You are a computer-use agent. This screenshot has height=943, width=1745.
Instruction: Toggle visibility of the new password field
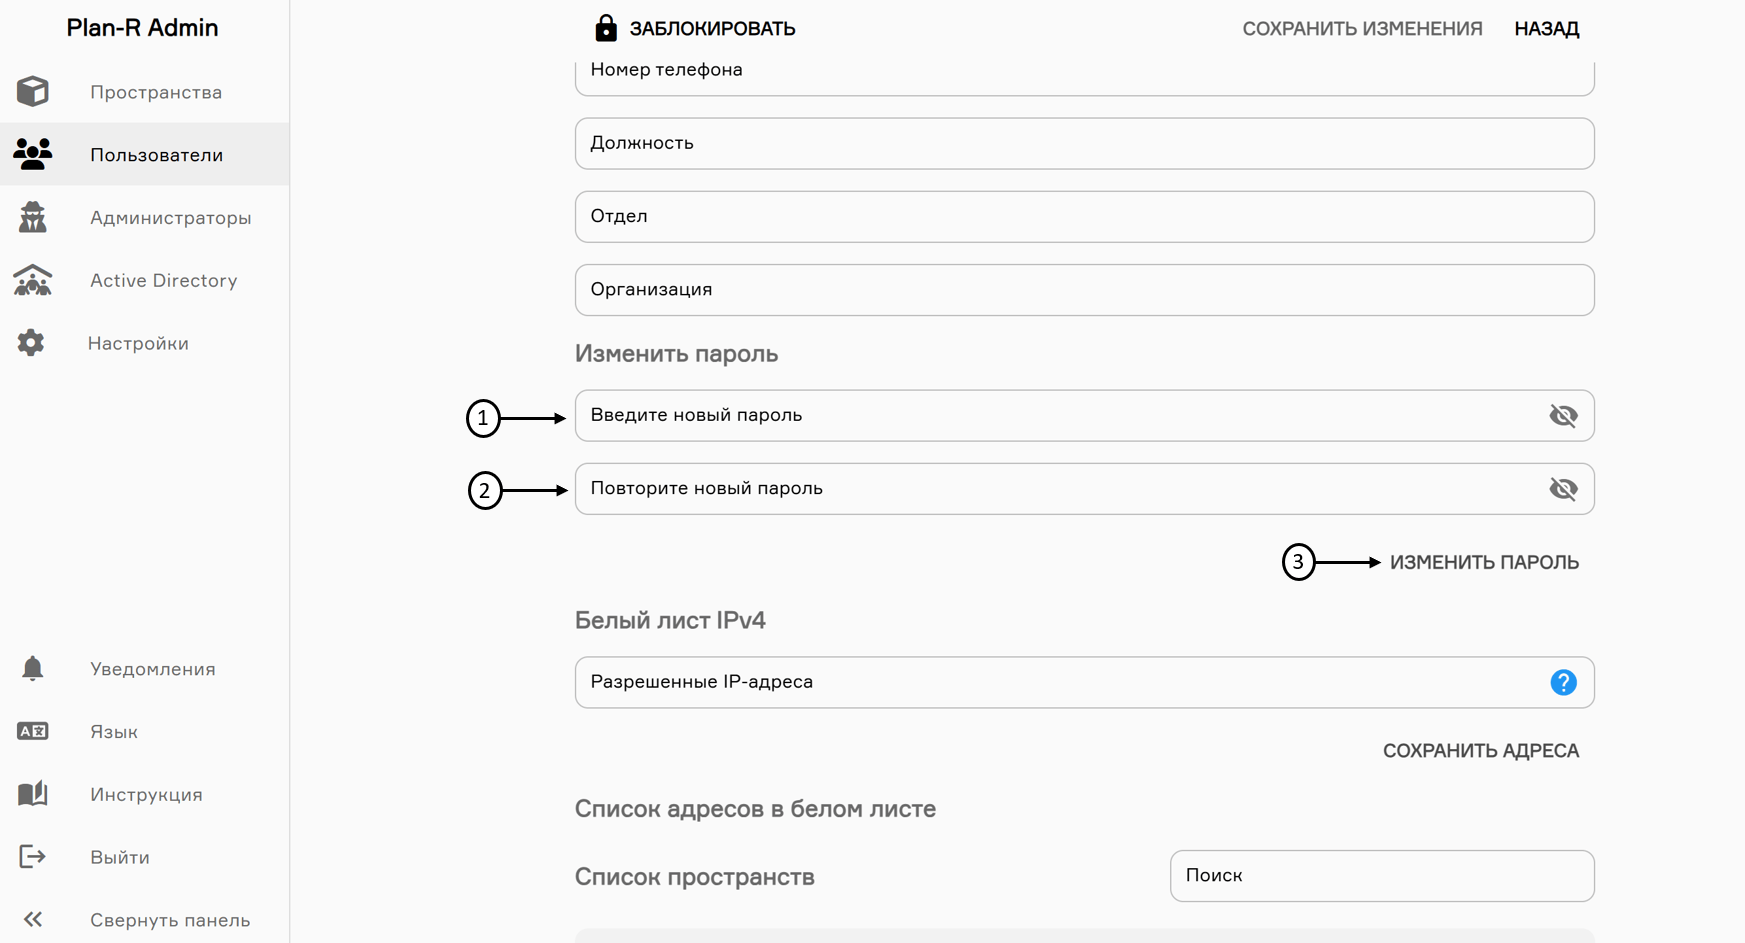pos(1563,415)
